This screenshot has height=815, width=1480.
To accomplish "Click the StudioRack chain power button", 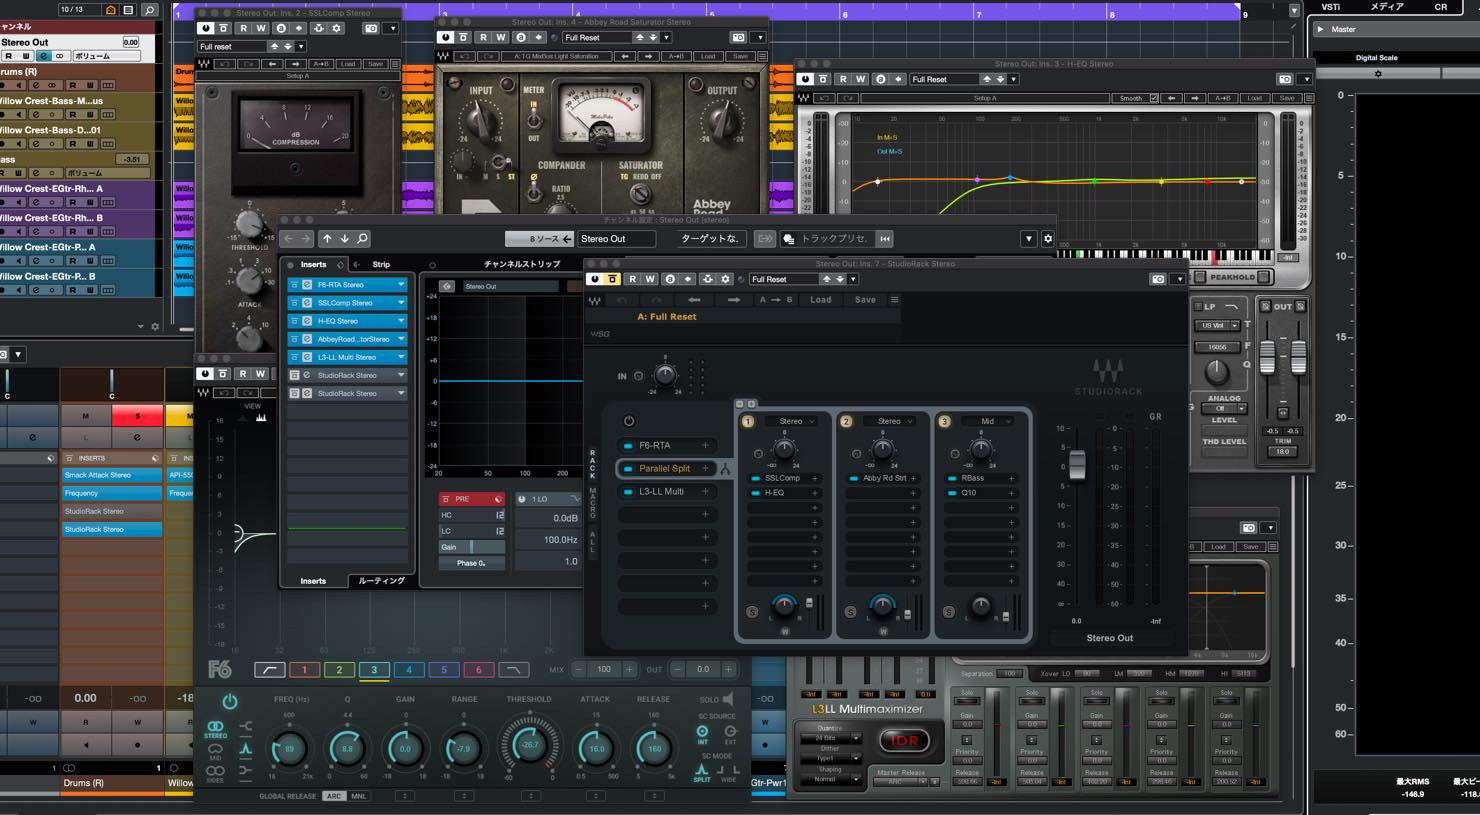I will 629,421.
